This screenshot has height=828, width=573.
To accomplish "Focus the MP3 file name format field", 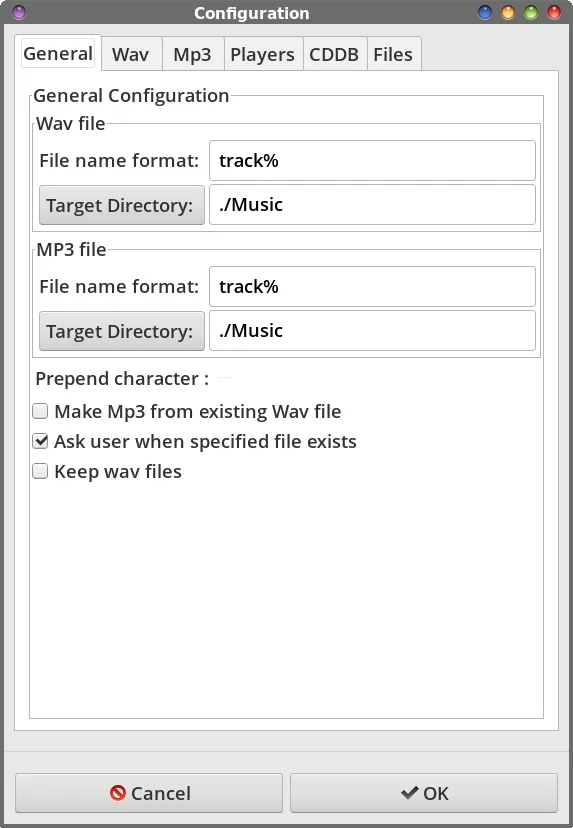I will 372,287.
